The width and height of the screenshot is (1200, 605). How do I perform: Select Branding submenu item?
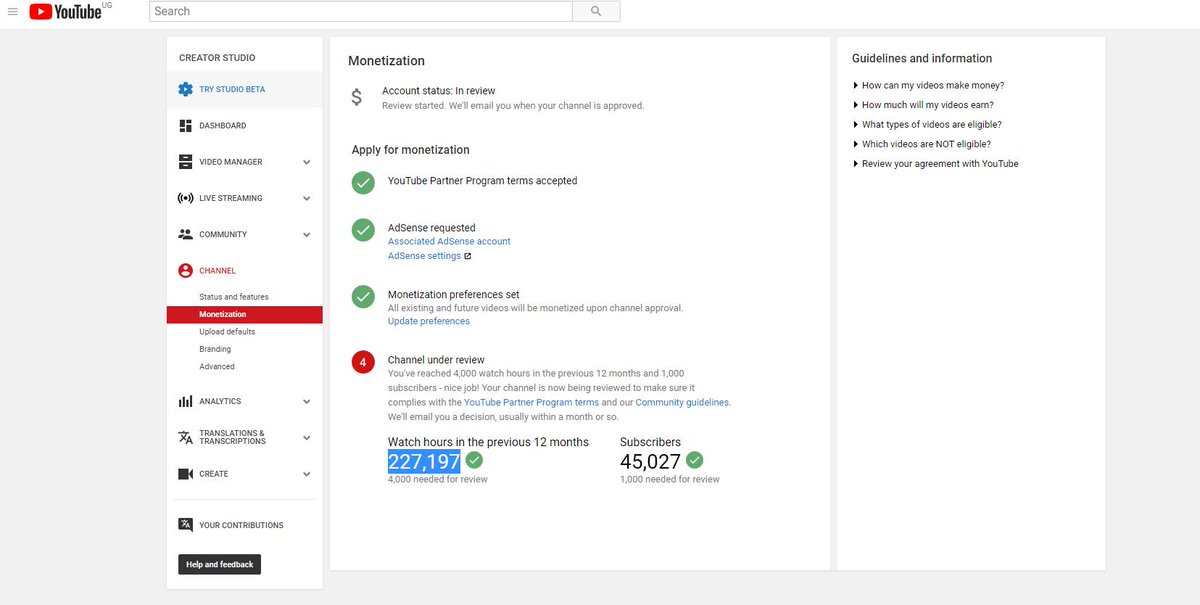(x=215, y=349)
